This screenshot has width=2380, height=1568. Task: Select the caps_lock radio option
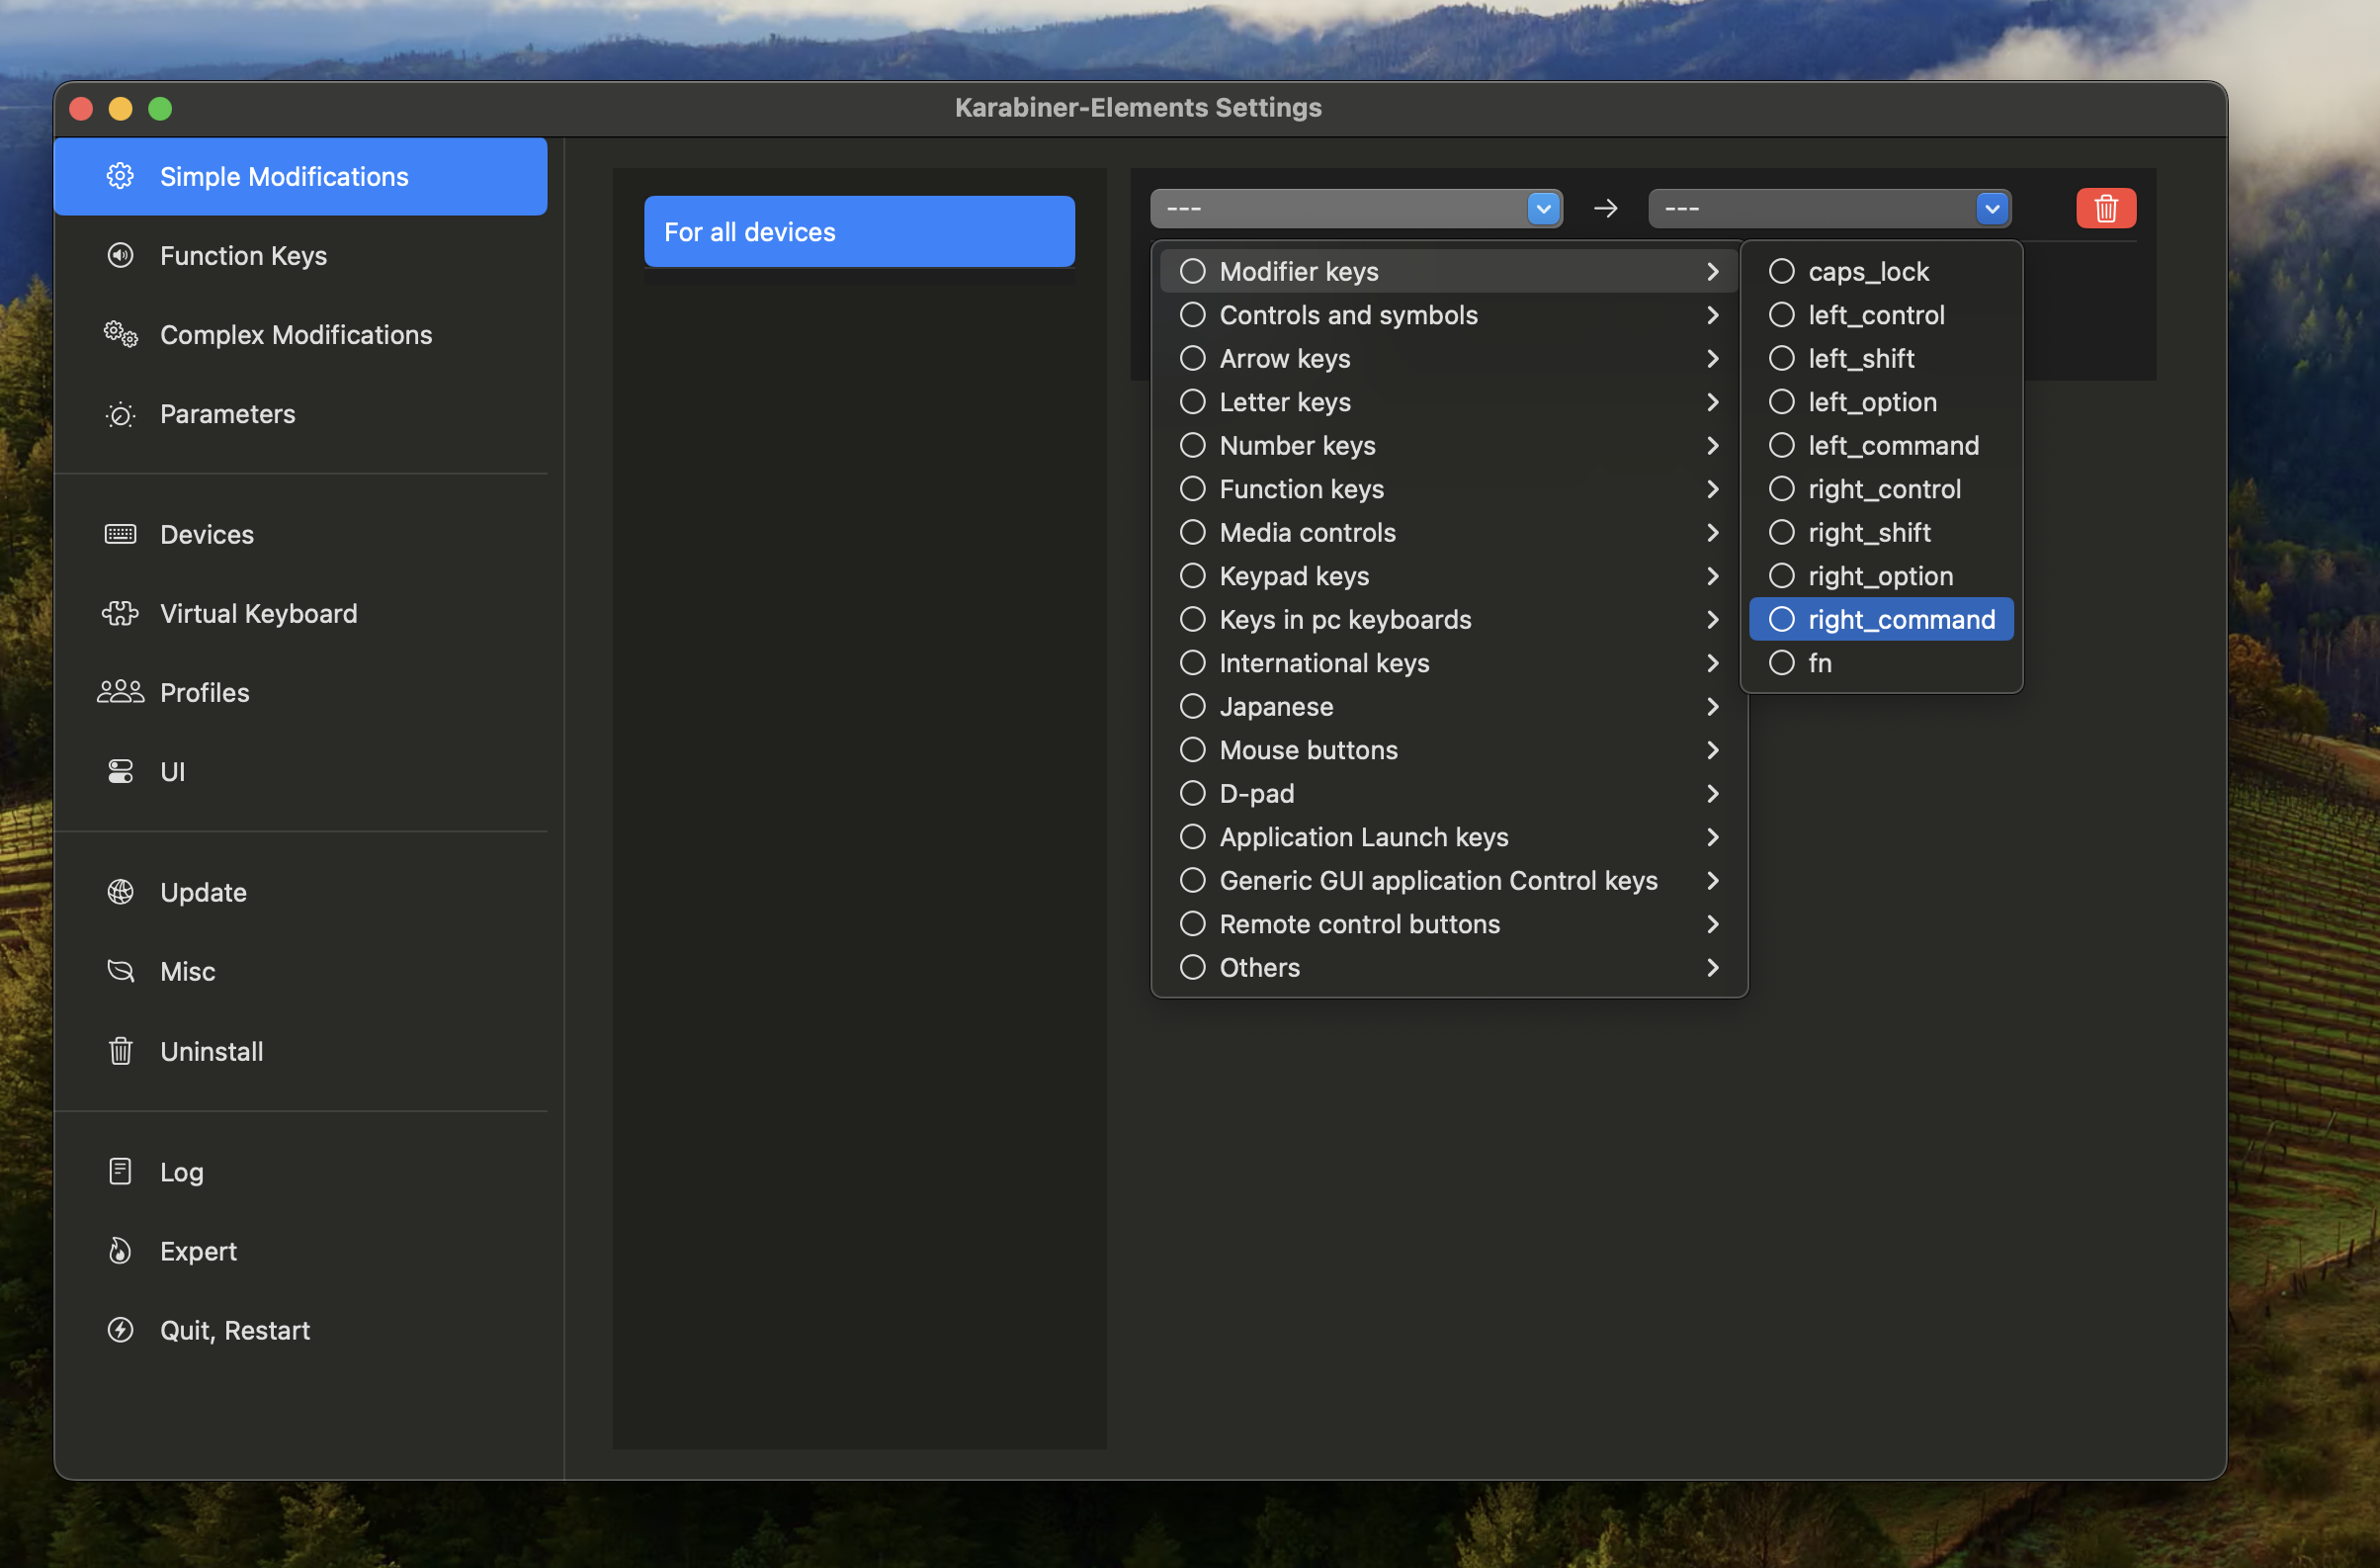click(x=1867, y=272)
